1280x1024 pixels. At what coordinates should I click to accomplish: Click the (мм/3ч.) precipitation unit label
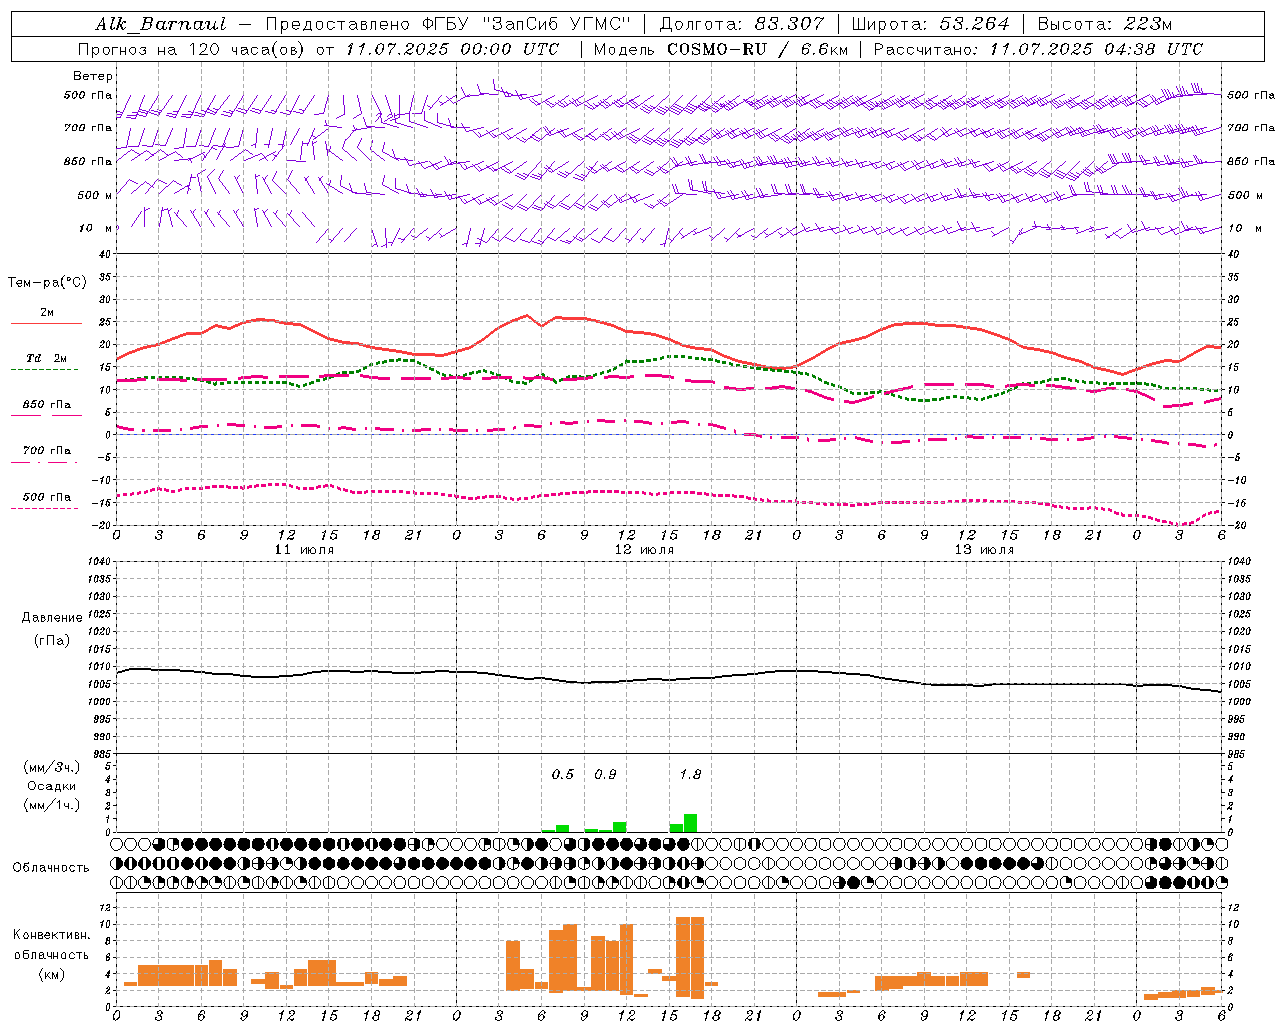pyautogui.click(x=51, y=767)
